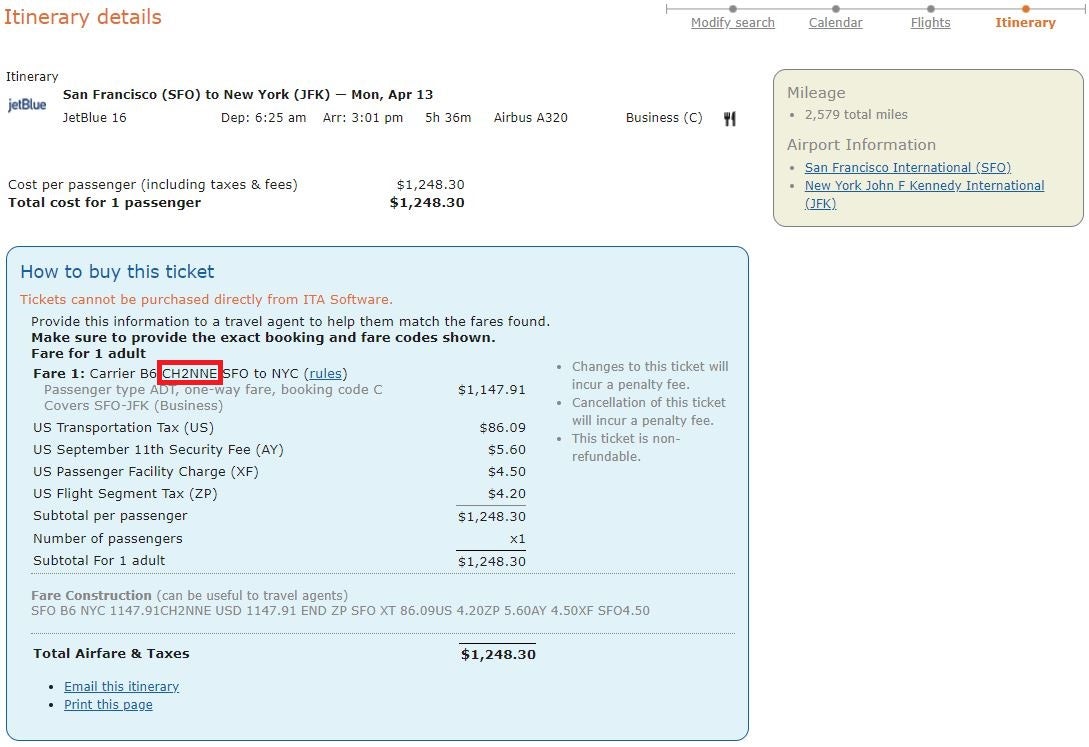This screenshot has height=747, width=1089.
Task: Click US Passenger Facility Charge (XF)
Action: pyautogui.click(x=146, y=471)
